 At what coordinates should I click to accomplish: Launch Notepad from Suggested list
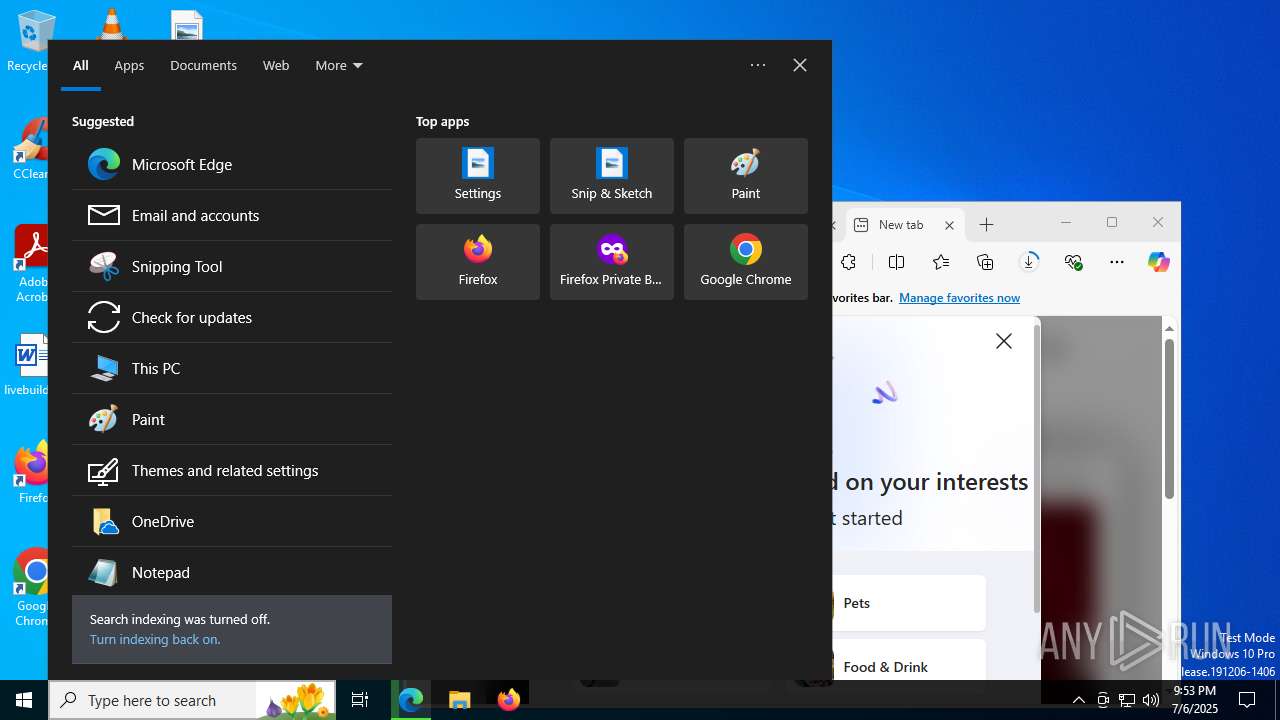[231, 572]
